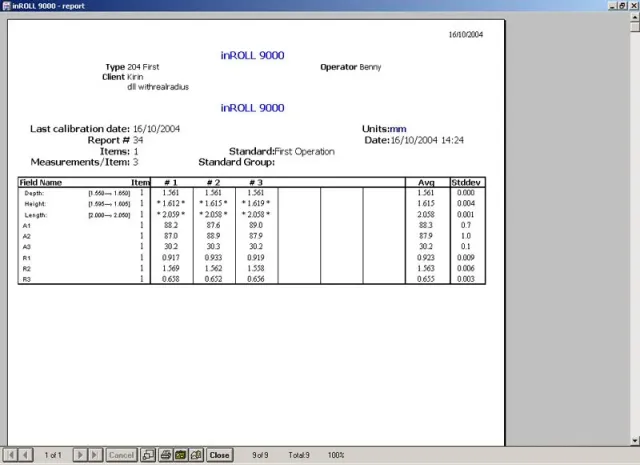Viewport: 640px width, 465px height.
Task: Click the 'Depth:' row label
Action: (x=34, y=193)
